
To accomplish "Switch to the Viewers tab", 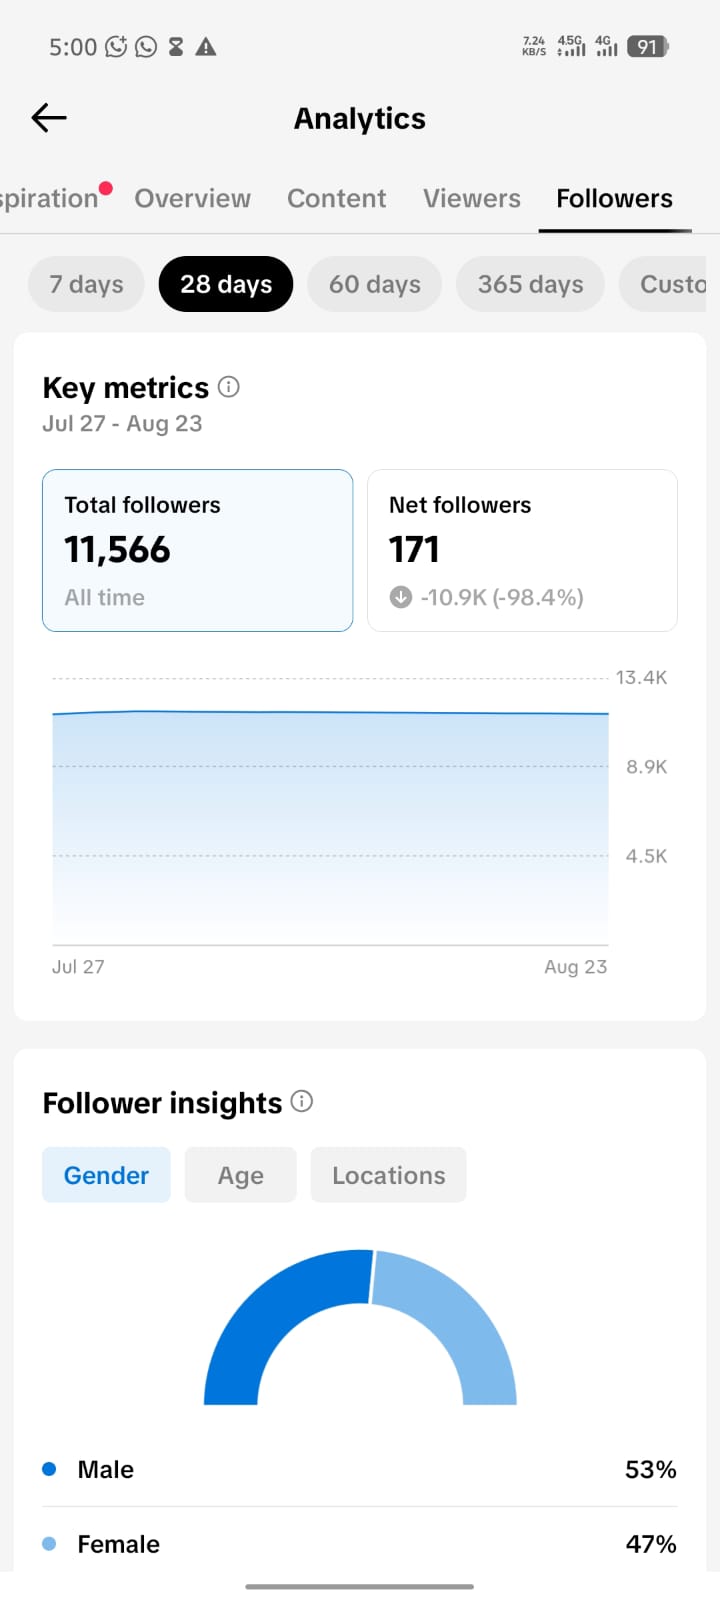I will [472, 198].
